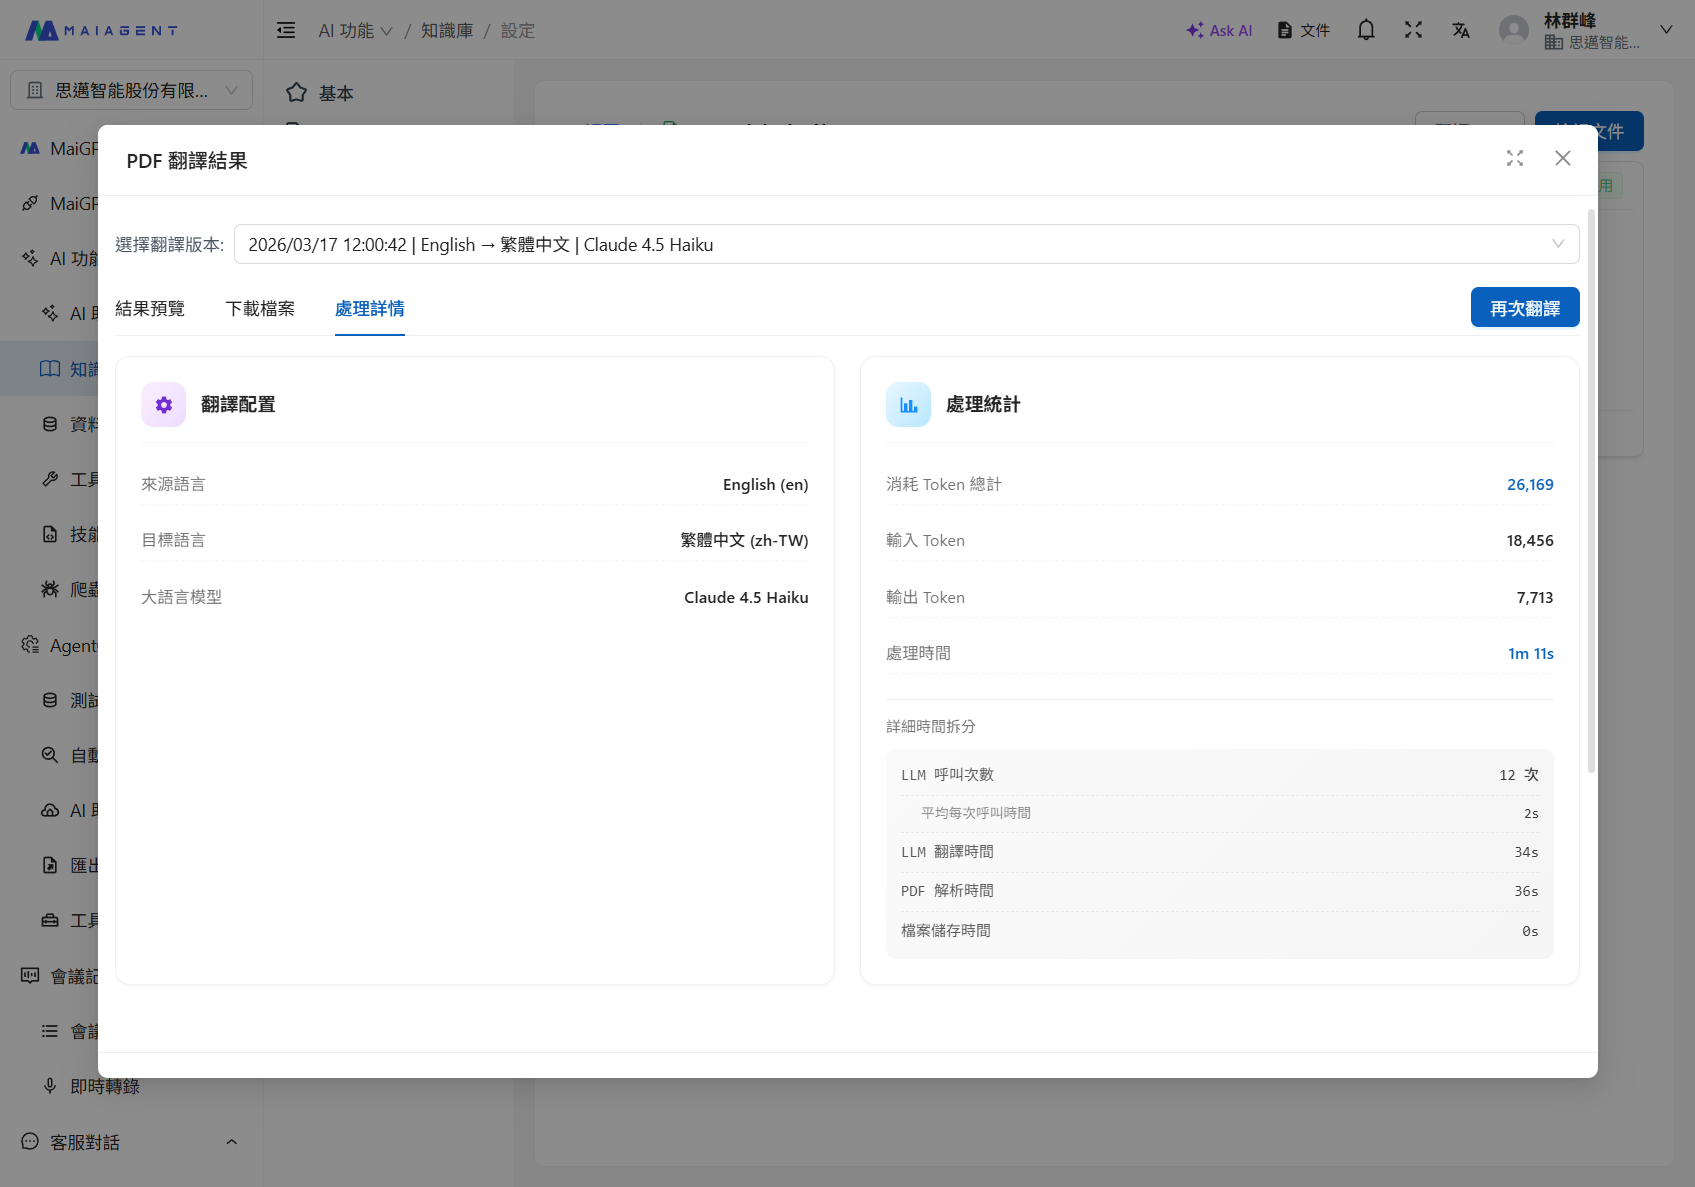The height and width of the screenshot is (1187, 1695).
Task: Open the documents link in header
Action: point(1304,30)
